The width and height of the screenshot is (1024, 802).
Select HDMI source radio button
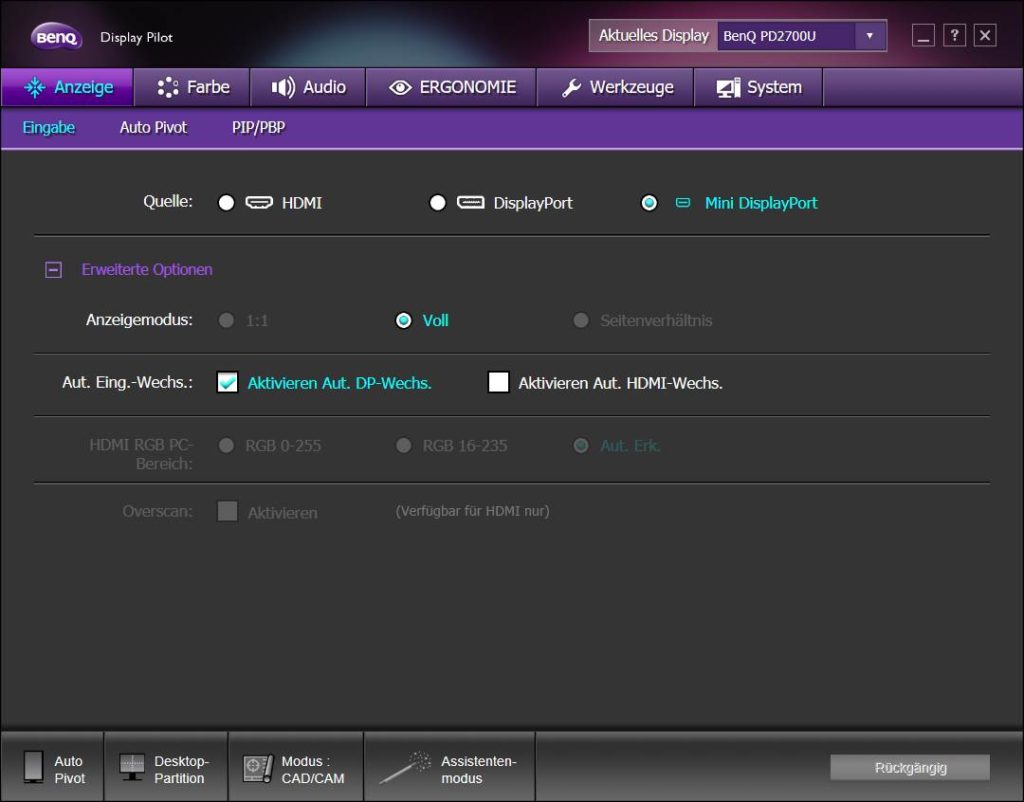point(227,203)
